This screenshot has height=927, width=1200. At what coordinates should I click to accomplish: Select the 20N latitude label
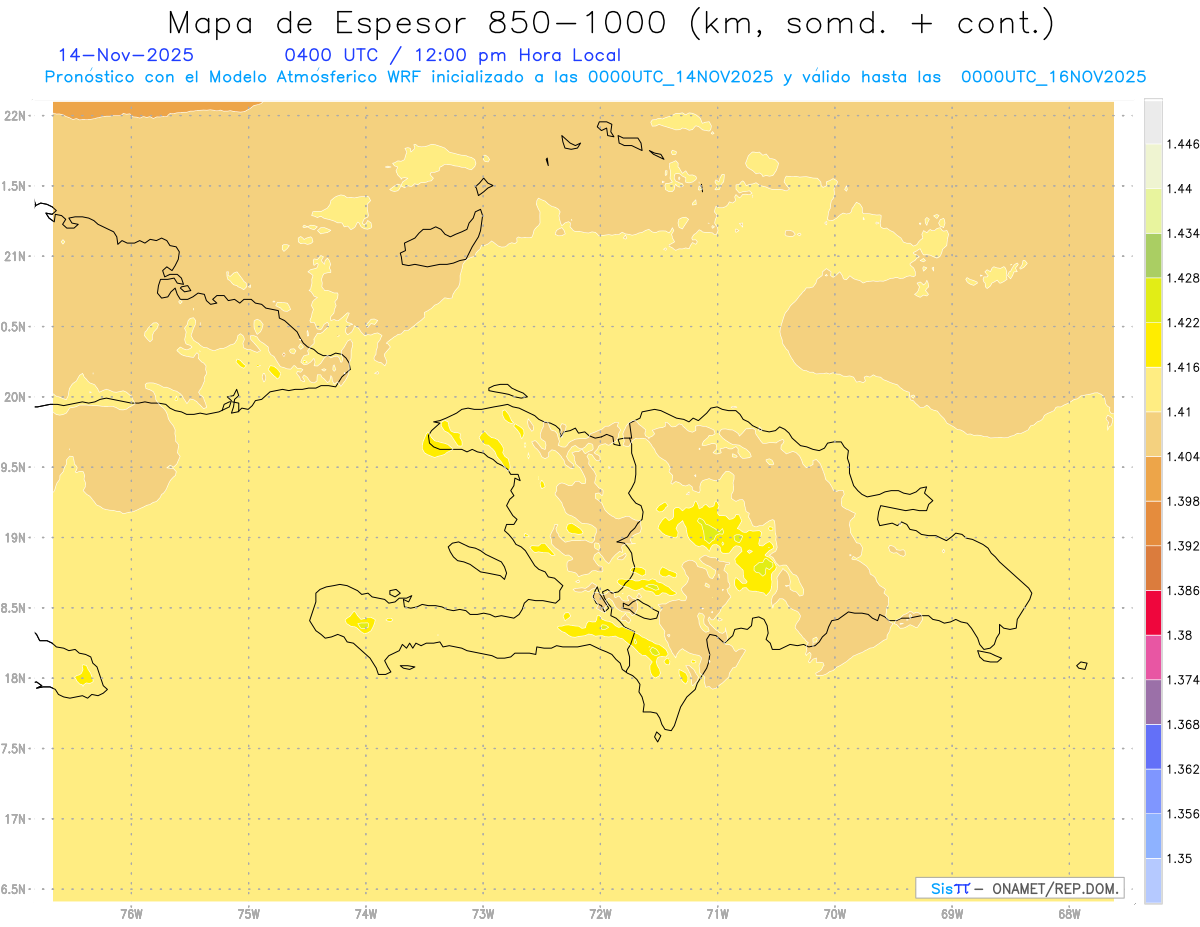16,397
